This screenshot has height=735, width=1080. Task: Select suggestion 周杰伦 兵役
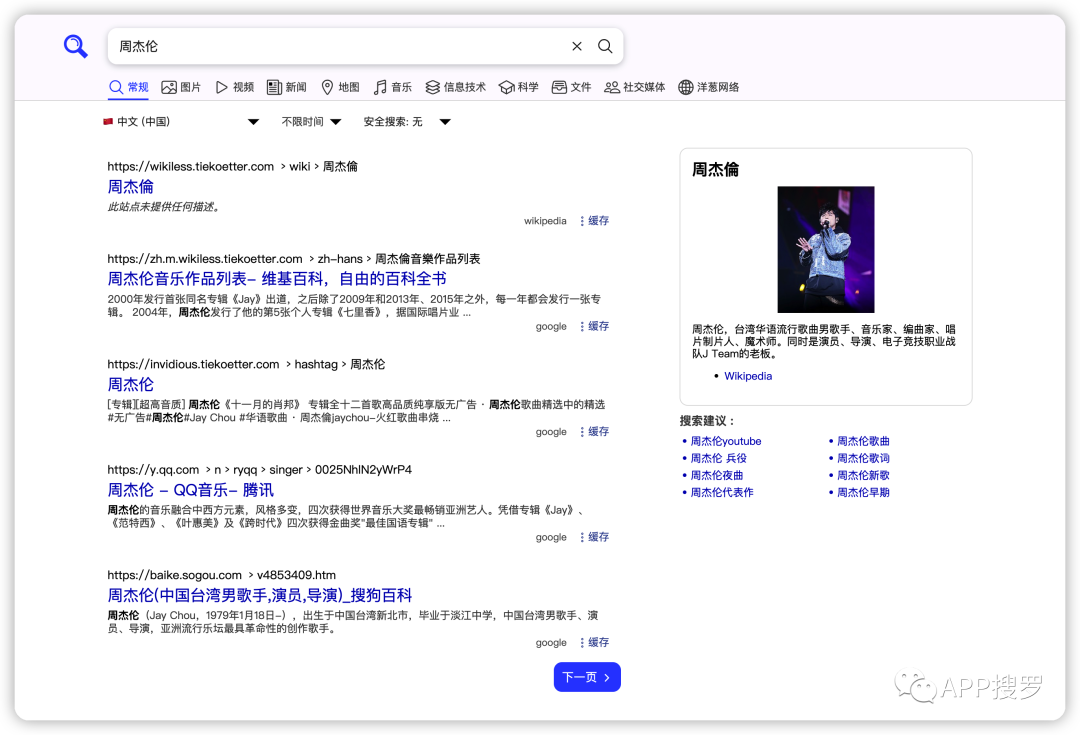(x=718, y=458)
